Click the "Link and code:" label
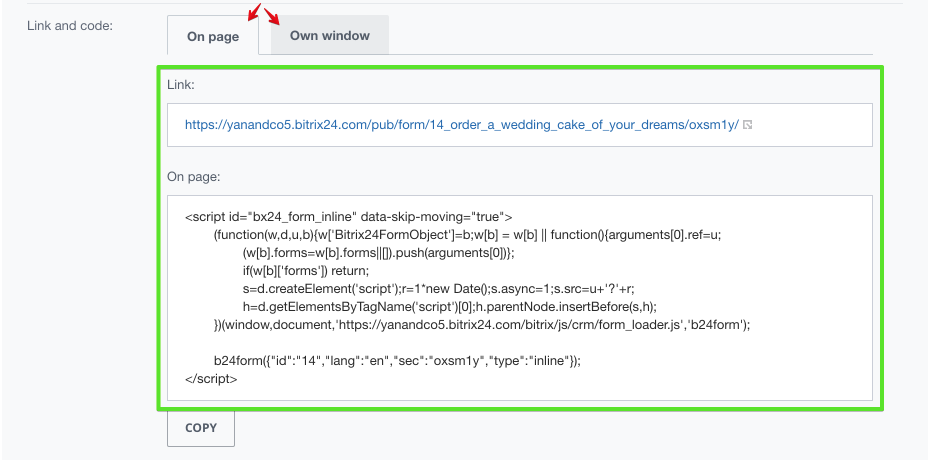Screen dimensions: 930x460 point(70,26)
